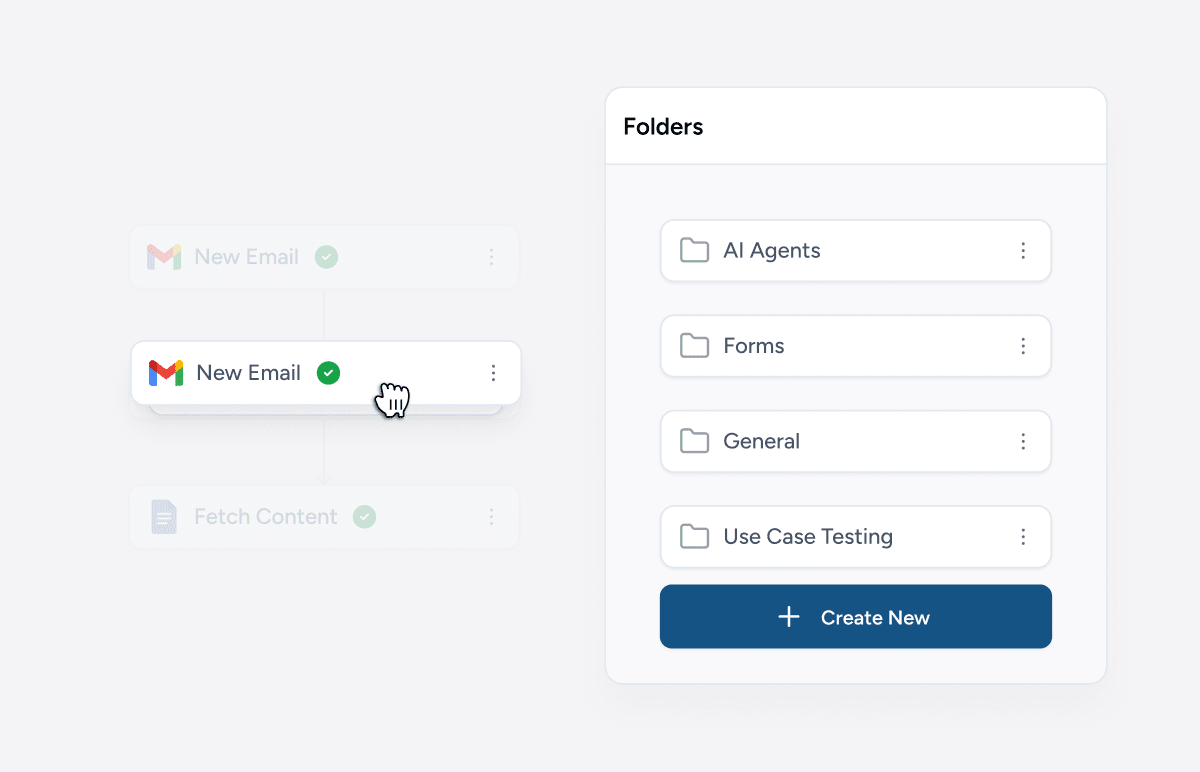Click the Gmail icon on active New Email step
The width and height of the screenshot is (1200, 772).
coord(166,373)
